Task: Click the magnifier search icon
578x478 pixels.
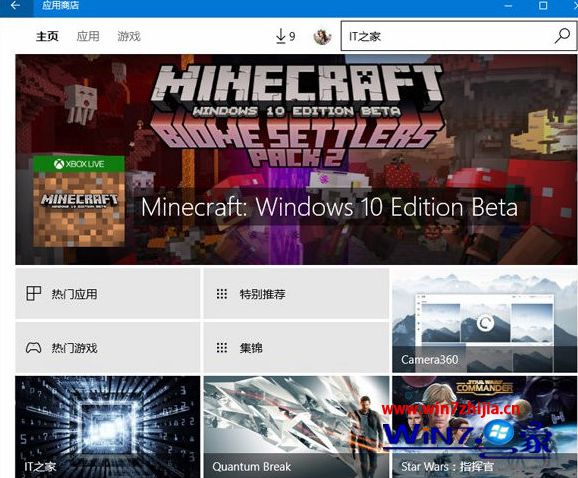Action: click(563, 36)
